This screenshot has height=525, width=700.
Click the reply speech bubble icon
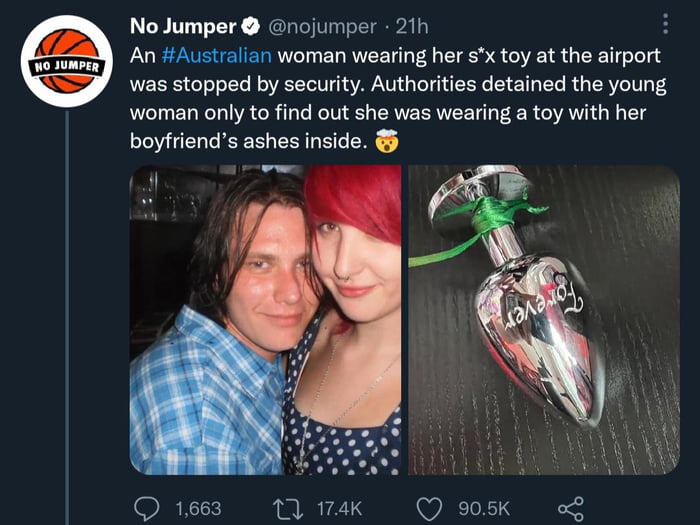[149, 508]
